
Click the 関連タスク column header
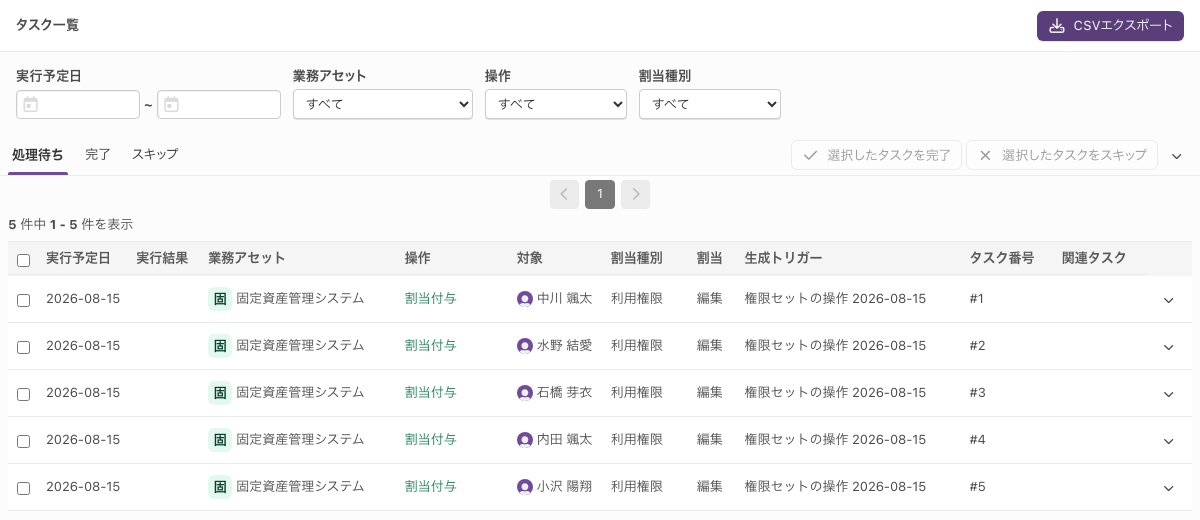1094,258
